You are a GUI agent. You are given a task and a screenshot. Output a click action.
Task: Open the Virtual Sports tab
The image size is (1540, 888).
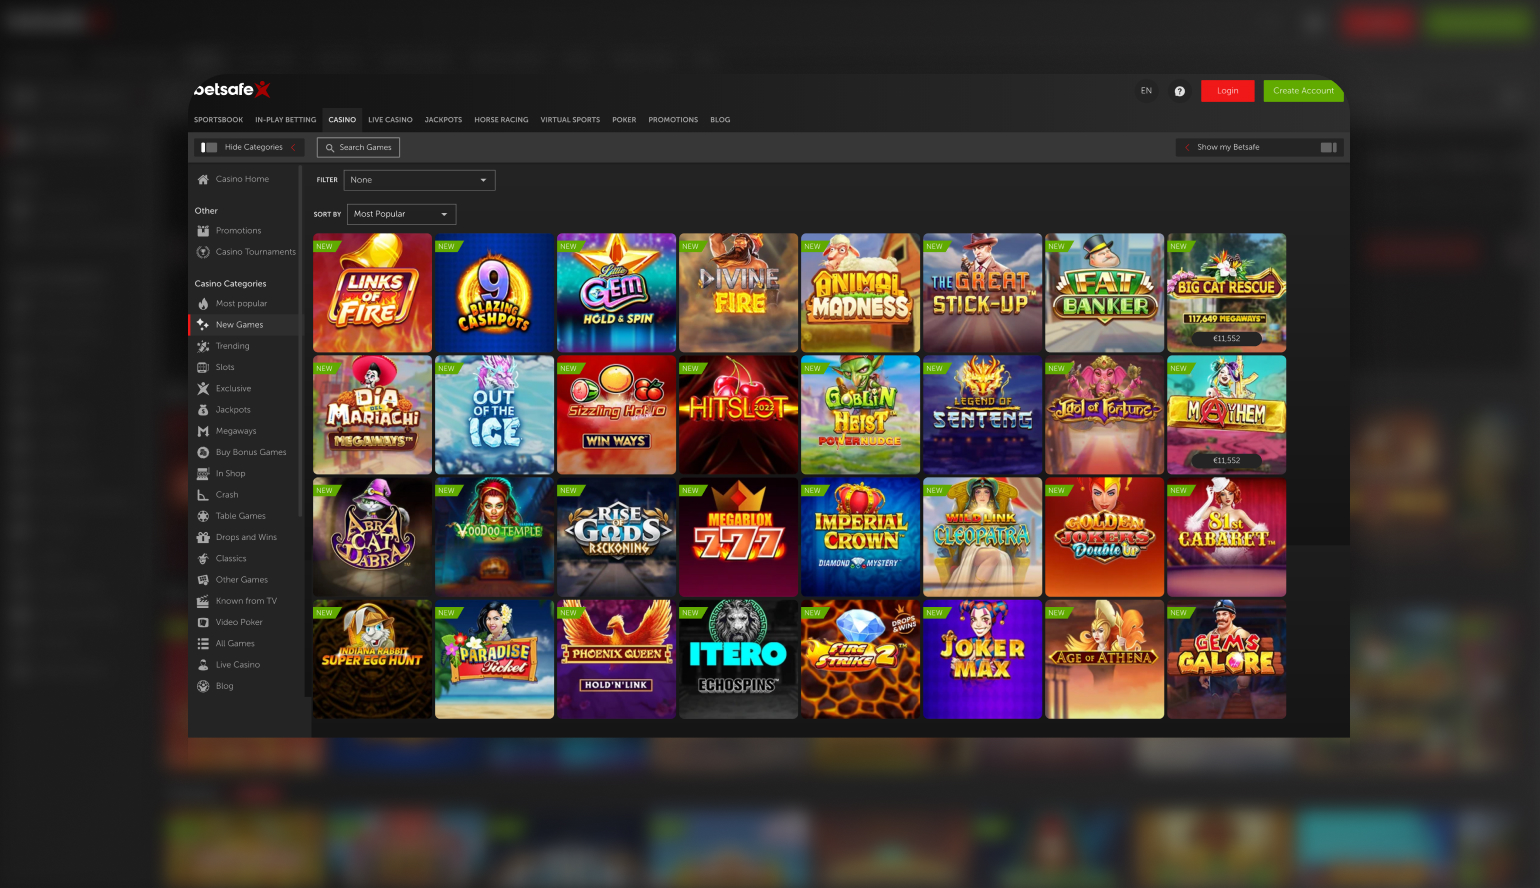(x=570, y=120)
